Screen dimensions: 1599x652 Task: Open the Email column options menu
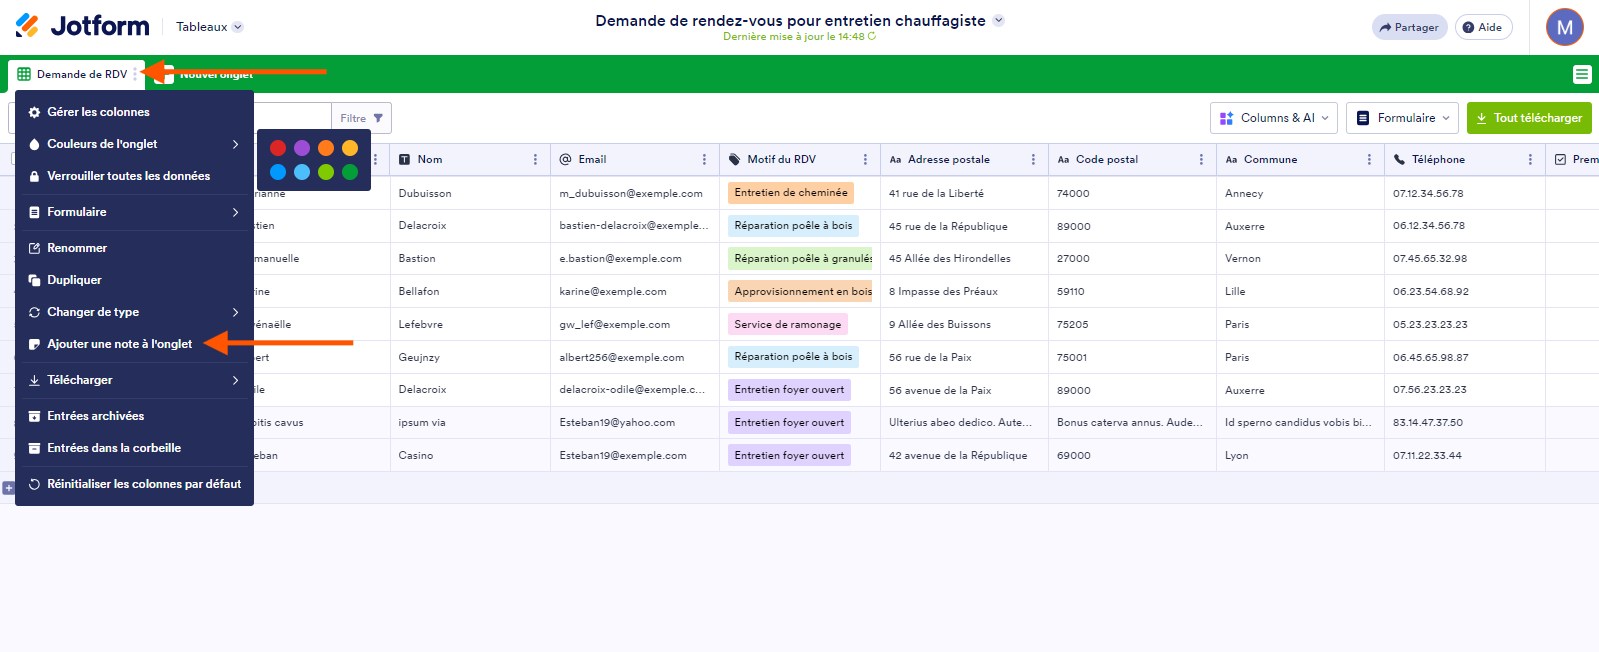click(x=704, y=159)
